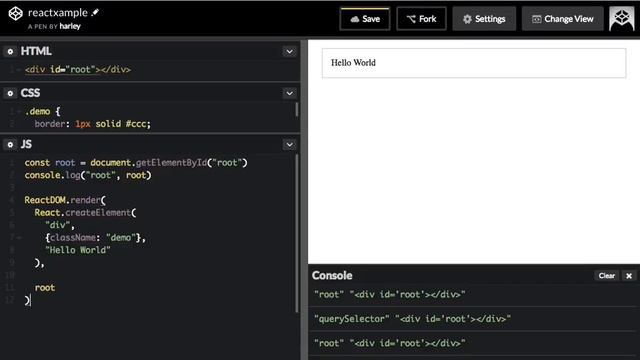
Task: Click the reactxample pen title
Action: (x=58, y=13)
